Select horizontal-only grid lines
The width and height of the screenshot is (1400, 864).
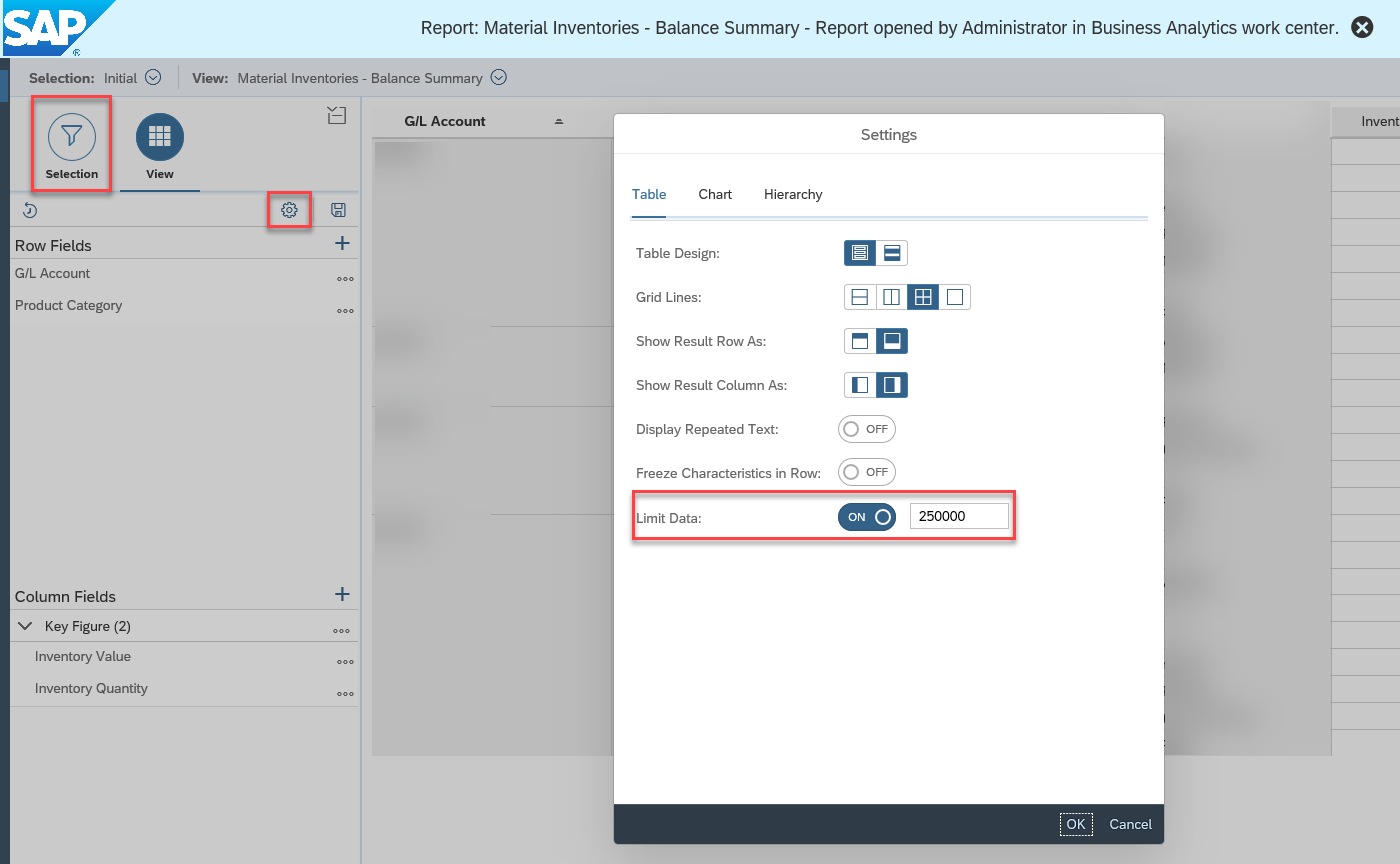(x=860, y=297)
